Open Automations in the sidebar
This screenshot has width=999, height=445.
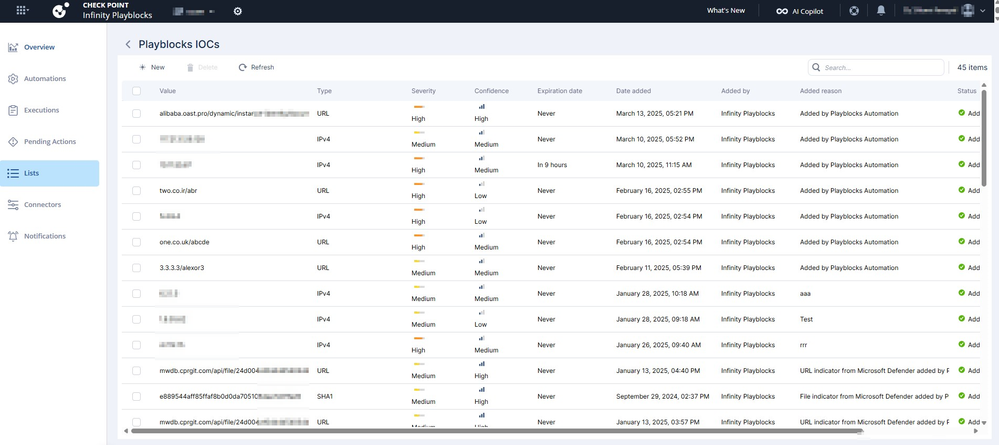click(x=45, y=78)
